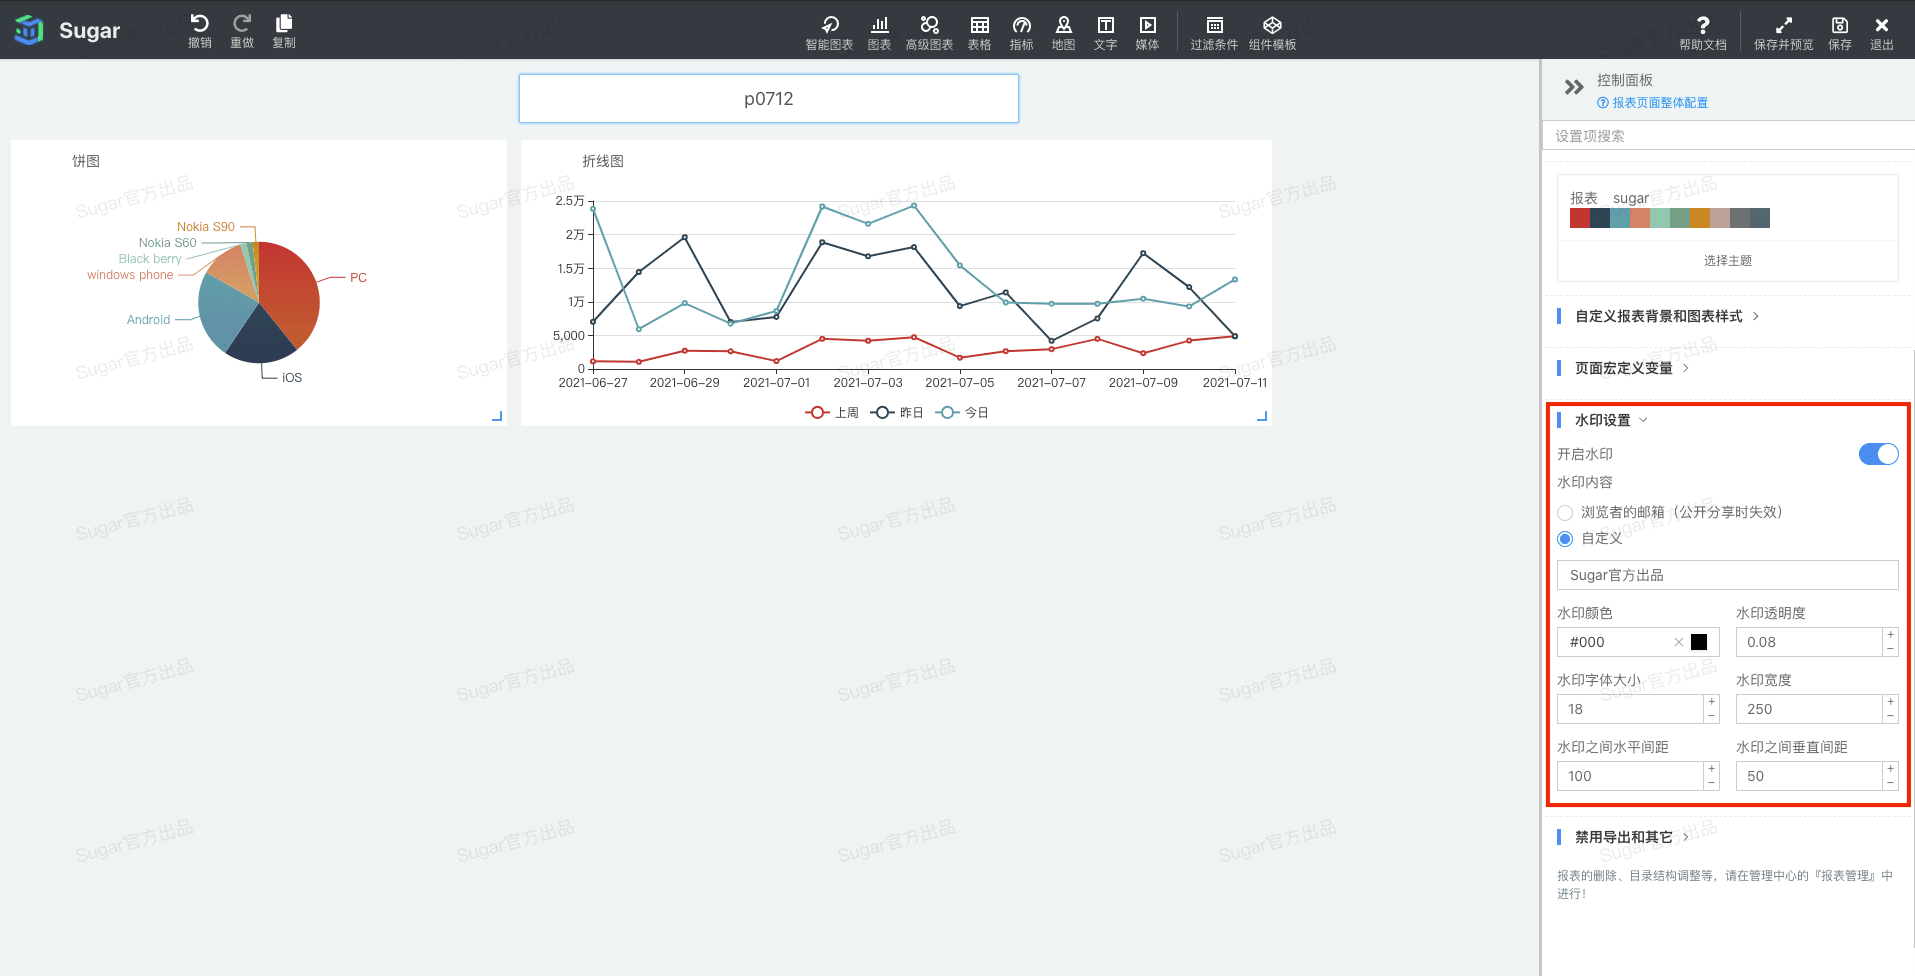Add a map (地图) component
Screen dimensions: 1915x976
[1063, 33]
